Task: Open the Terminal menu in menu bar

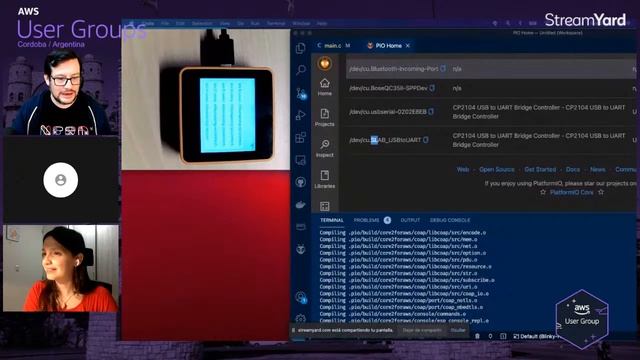Action: click(276, 23)
